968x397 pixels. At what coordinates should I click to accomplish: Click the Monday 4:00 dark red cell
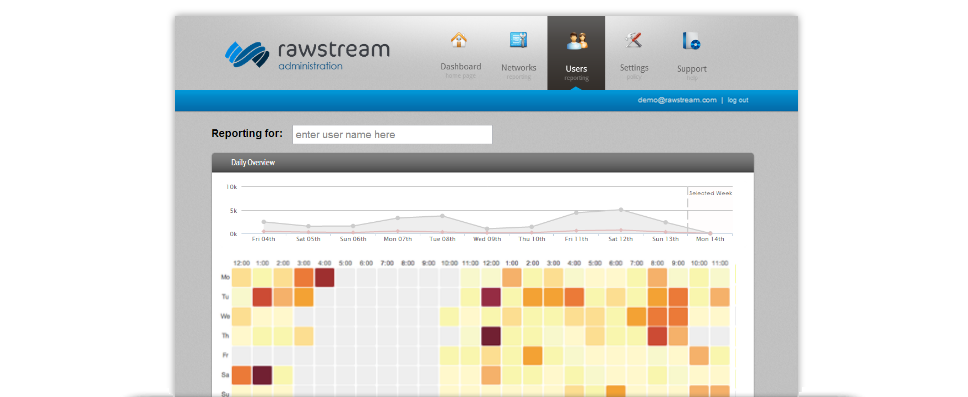point(325,277)
